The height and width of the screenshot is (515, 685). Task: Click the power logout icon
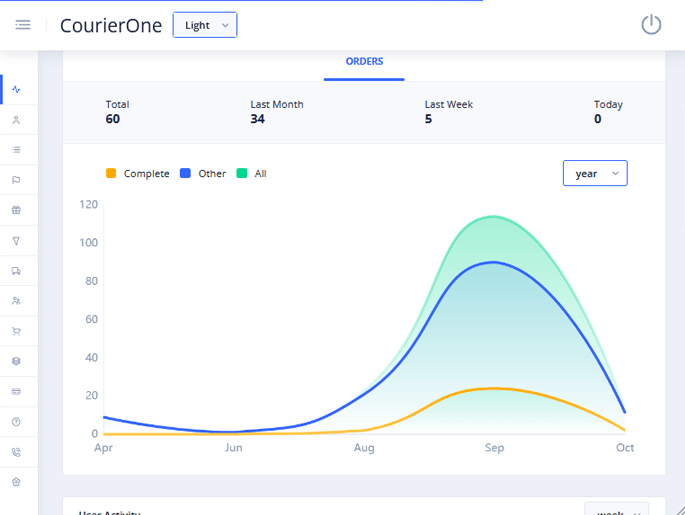pos(651,25)
